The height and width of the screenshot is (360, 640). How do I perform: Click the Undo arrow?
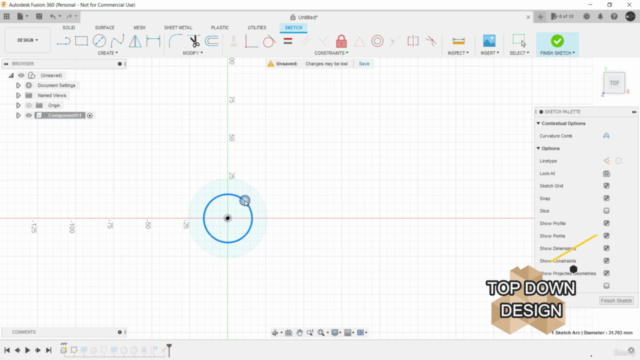coord(53,17)
